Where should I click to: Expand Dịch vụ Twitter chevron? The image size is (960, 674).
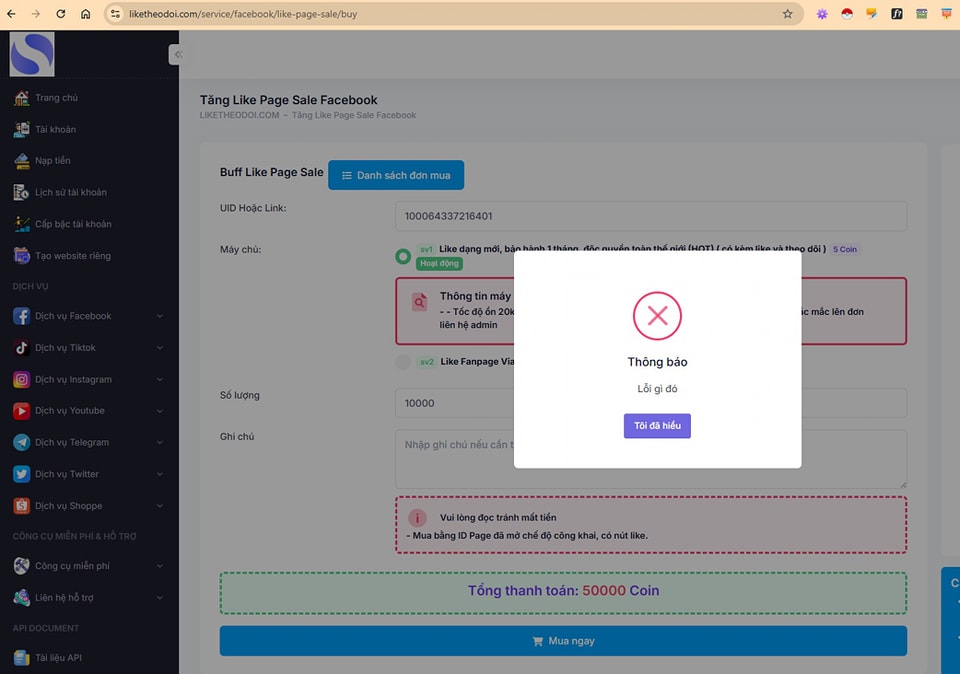160,474
